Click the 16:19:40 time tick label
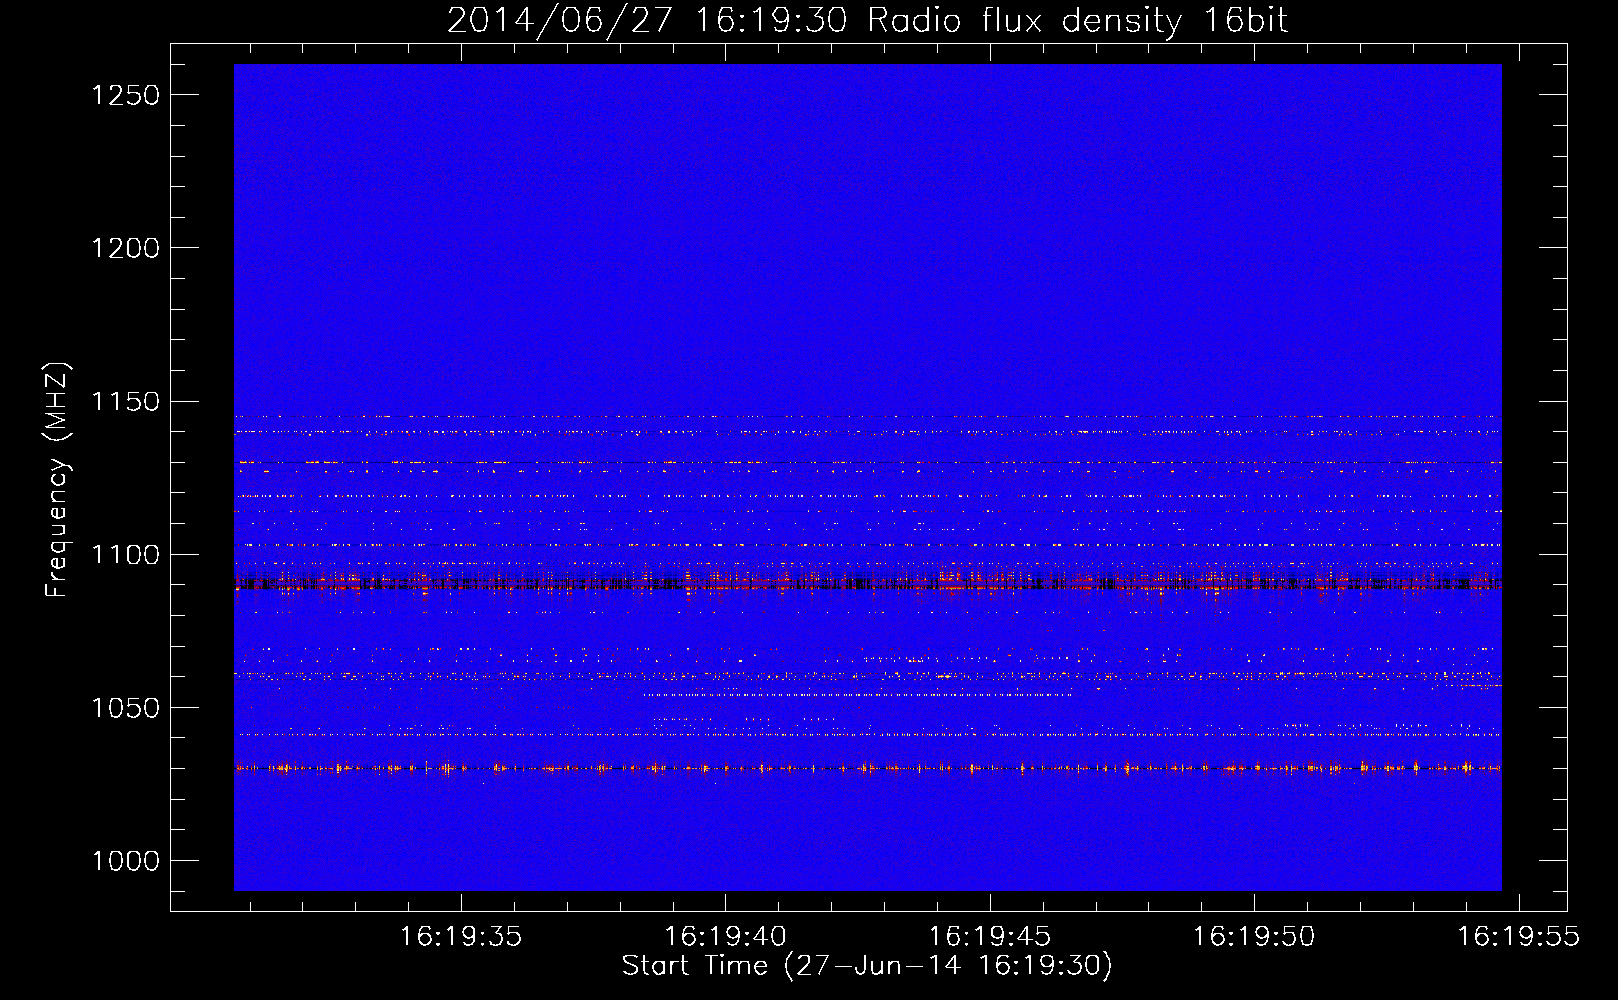 click(x=725, y=937)
